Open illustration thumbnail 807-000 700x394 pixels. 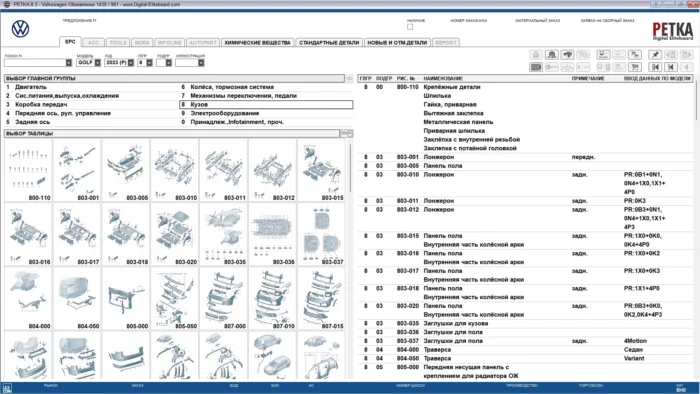tap(224, 299)
